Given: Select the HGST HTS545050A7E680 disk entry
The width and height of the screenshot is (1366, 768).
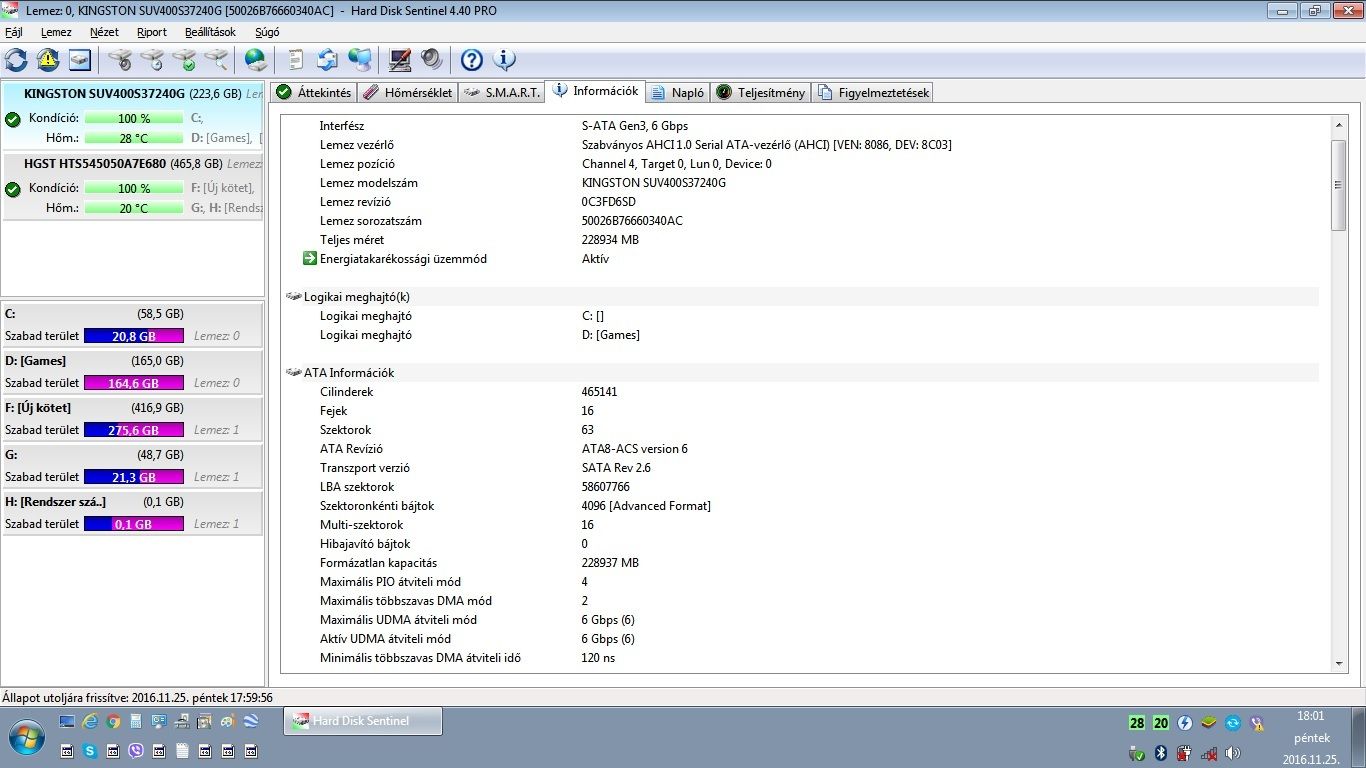Looking at the screenshot, I should (133, 186).
